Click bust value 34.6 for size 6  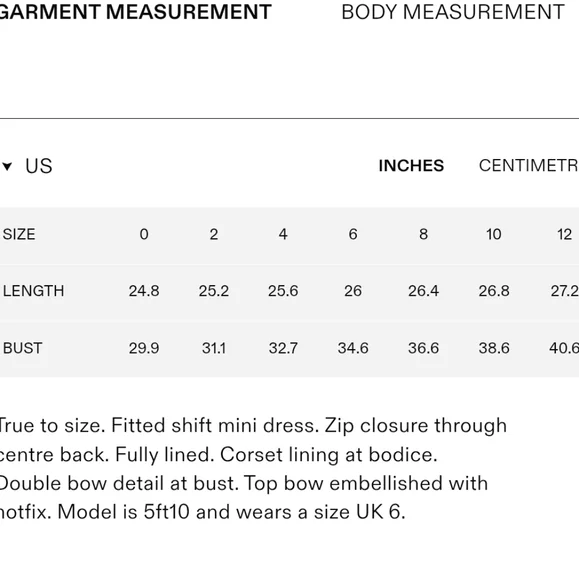[353, 348]
